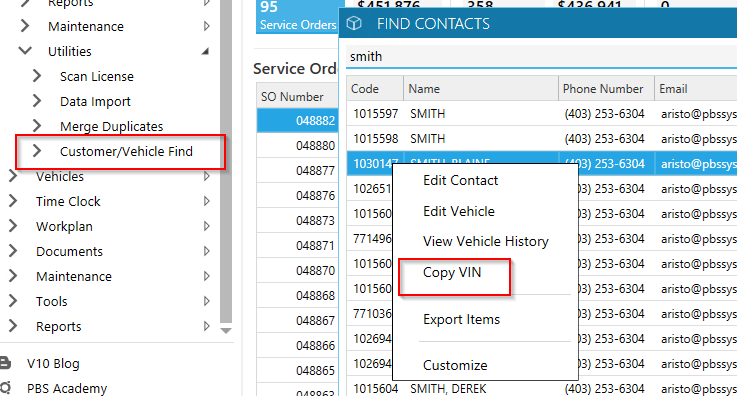Expand the Merge Duplicates chevron
This screenshot has height=396, width=737.
pos(37,126)
